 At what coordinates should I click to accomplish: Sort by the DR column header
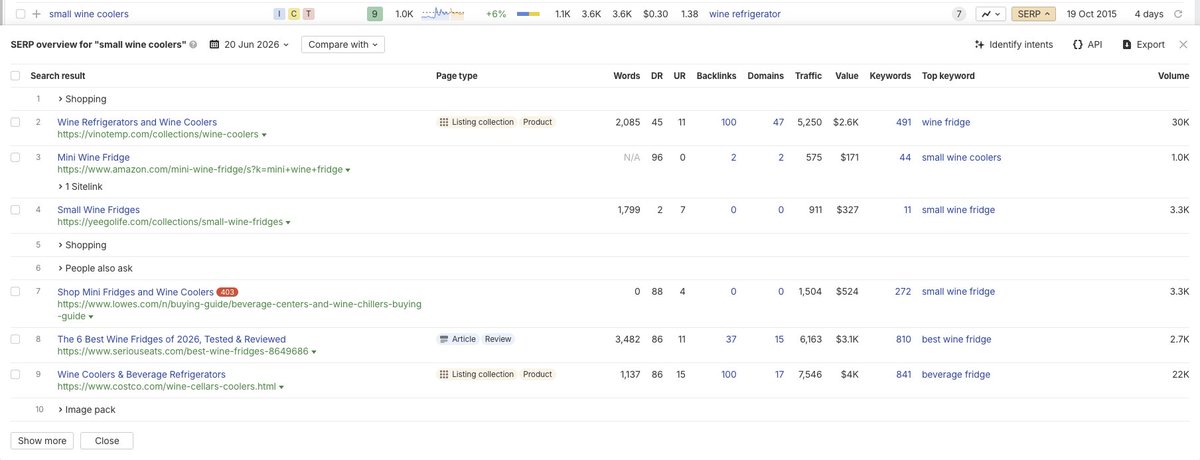pos(657,76)
